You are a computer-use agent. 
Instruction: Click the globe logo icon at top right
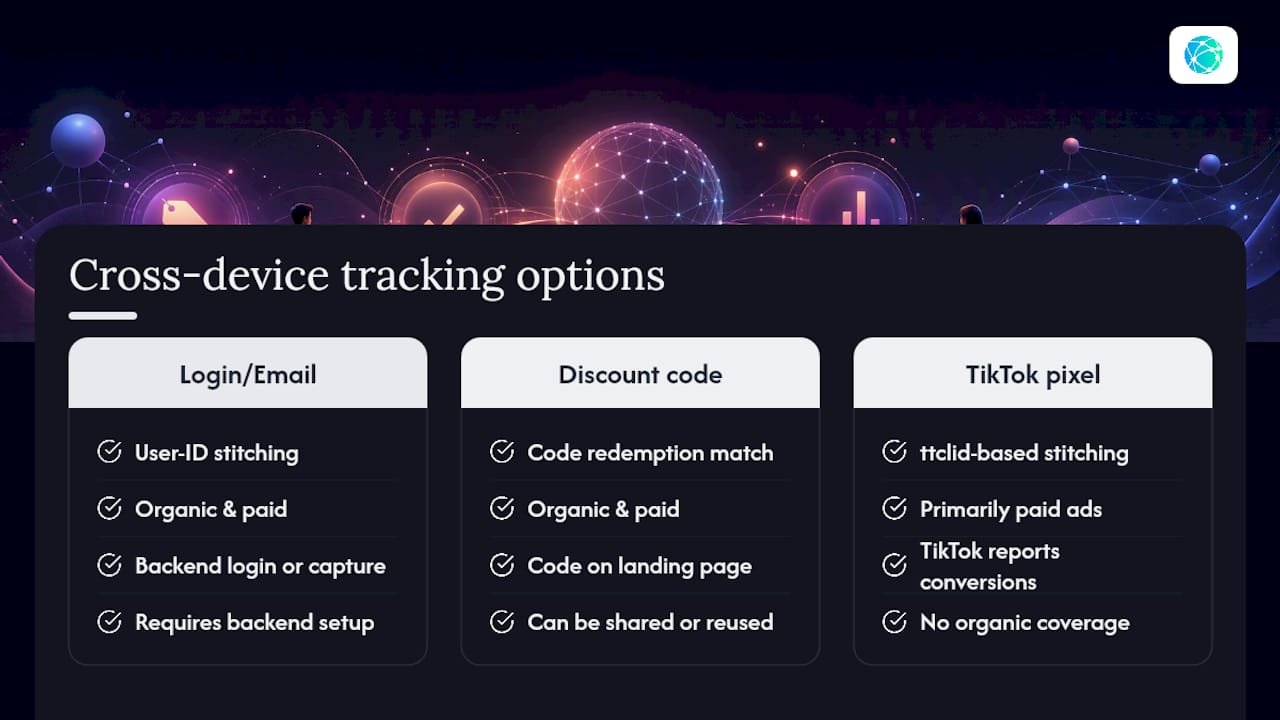click(1203, 55)
